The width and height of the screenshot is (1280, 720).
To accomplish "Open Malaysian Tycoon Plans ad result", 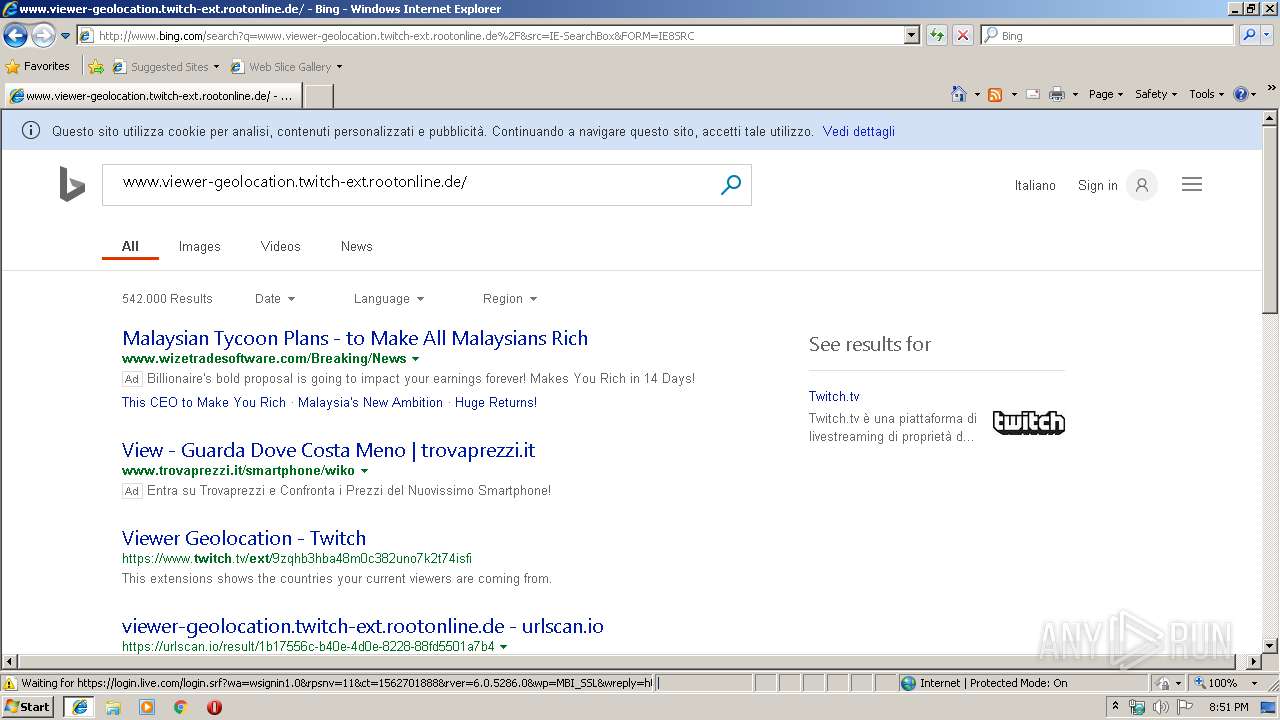I will [x=355, y=338].
